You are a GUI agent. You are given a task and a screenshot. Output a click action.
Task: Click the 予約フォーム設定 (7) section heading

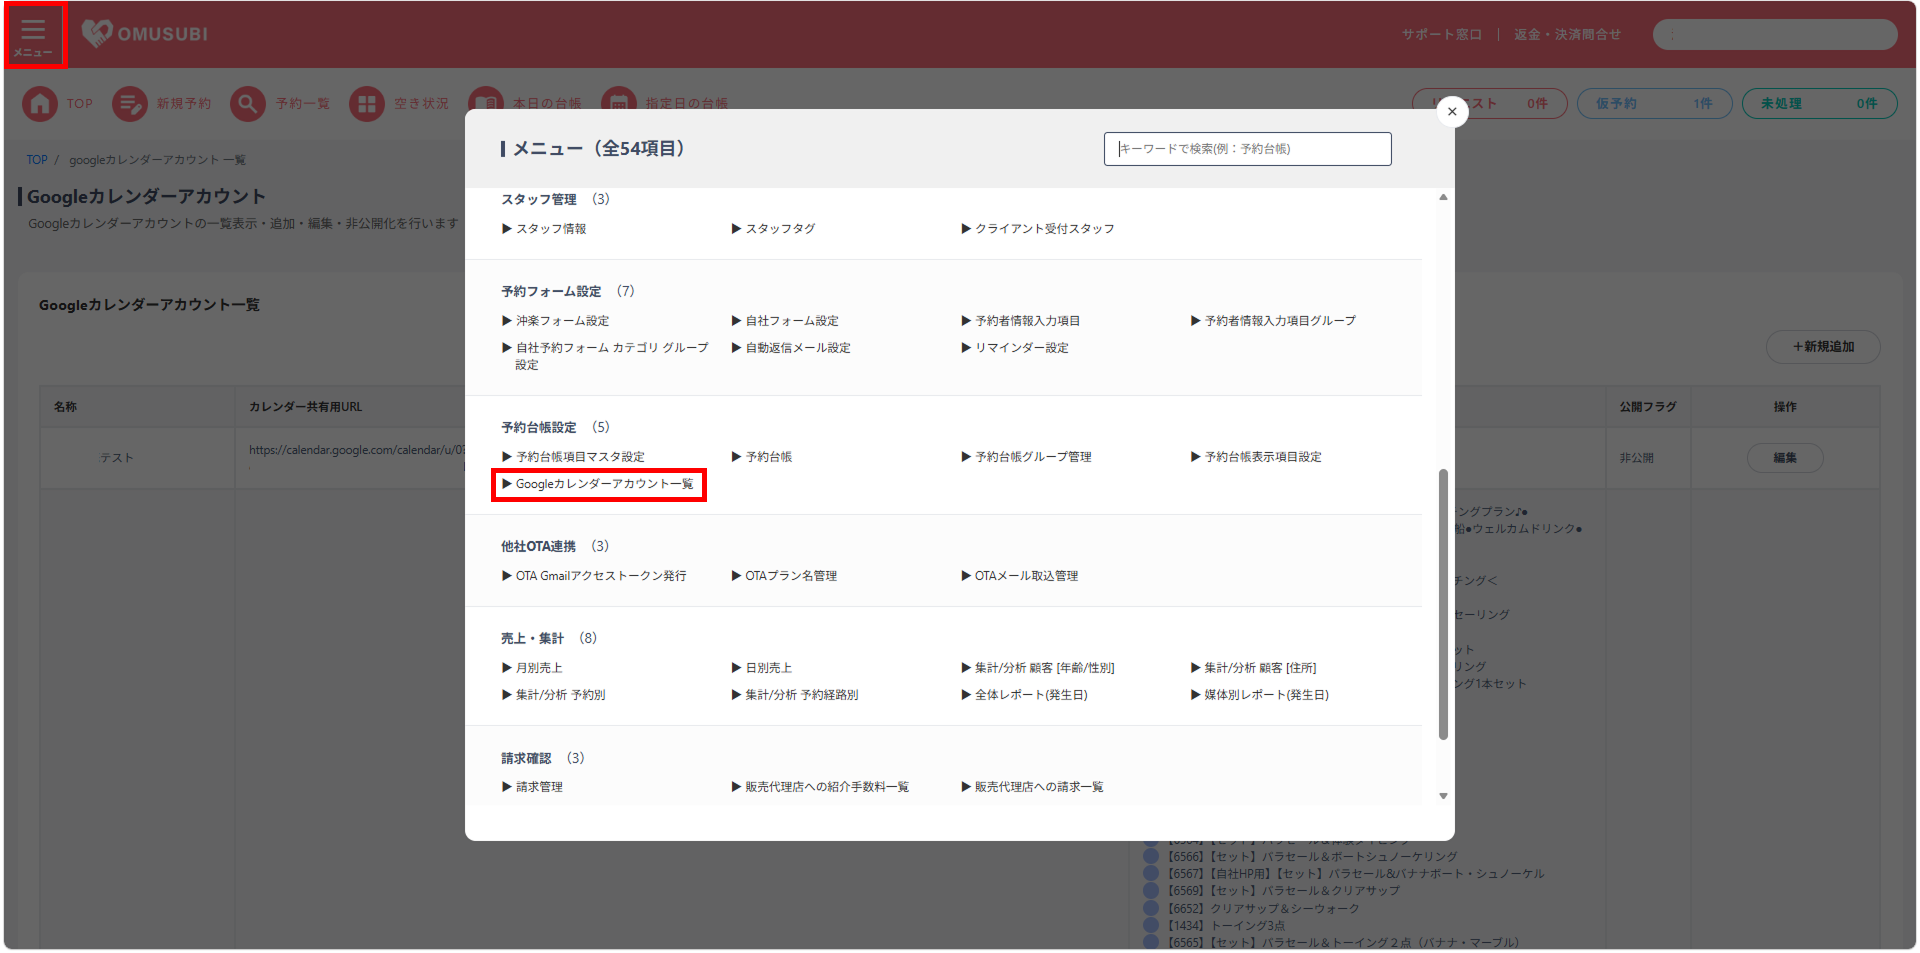click(x=568, y=291)
